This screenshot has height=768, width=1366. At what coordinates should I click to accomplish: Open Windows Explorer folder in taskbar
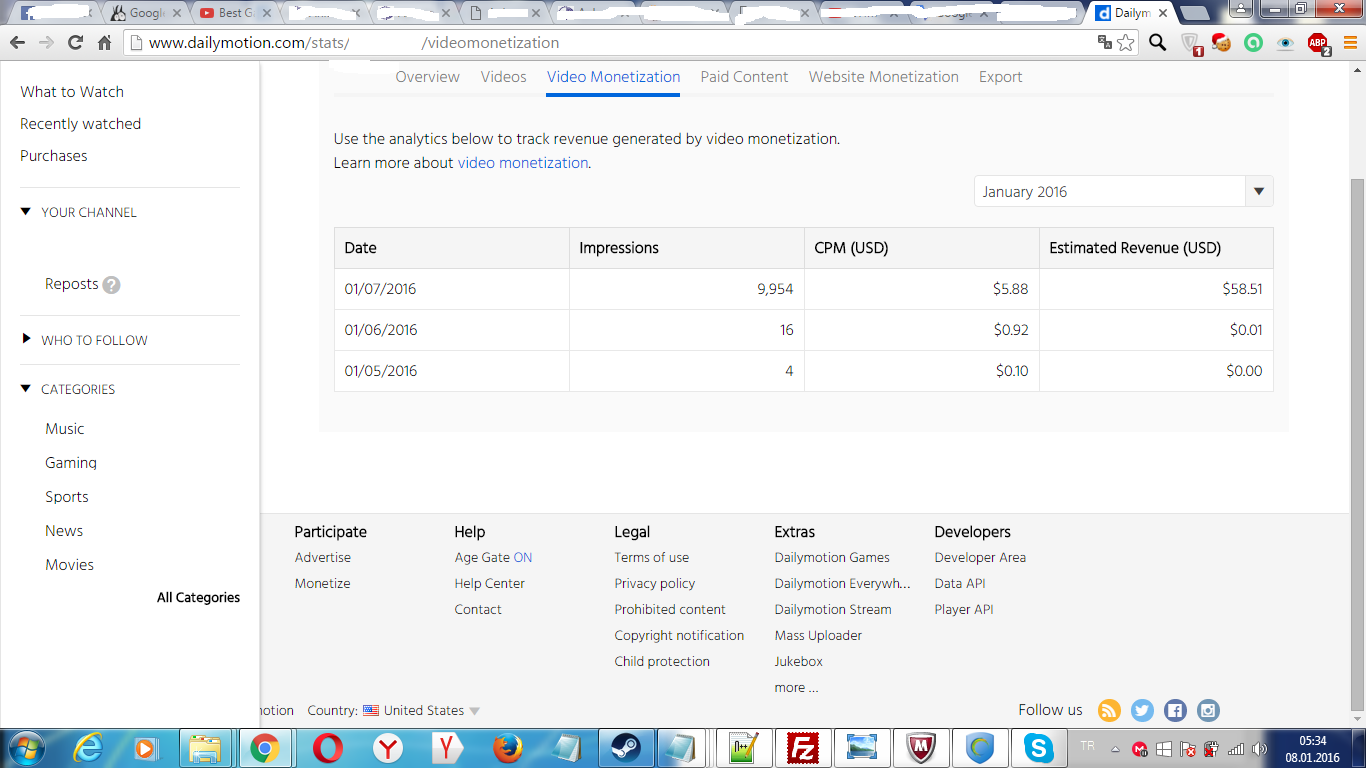coord(206,748)
